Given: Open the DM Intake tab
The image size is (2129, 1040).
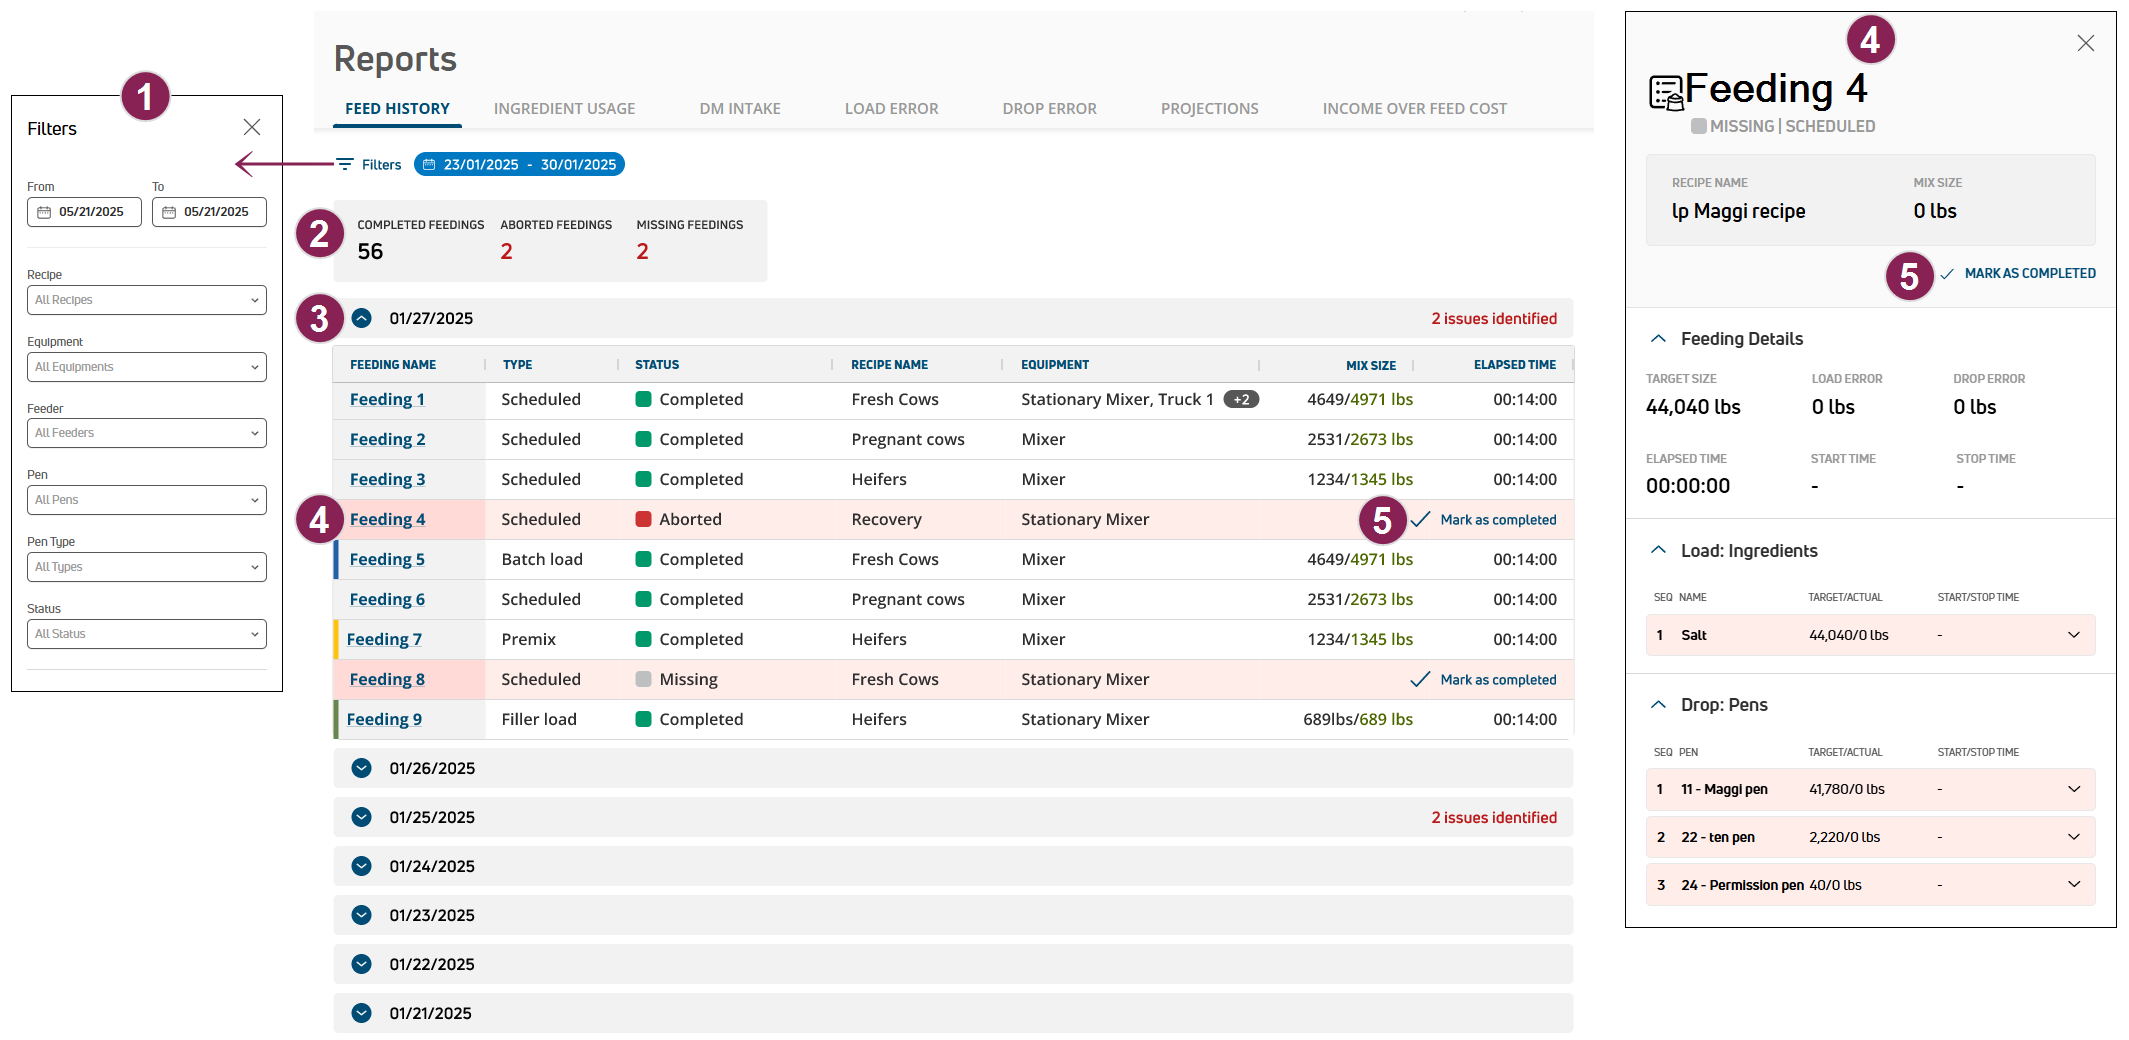Looking at the screenshot, I should coord(740,108).
